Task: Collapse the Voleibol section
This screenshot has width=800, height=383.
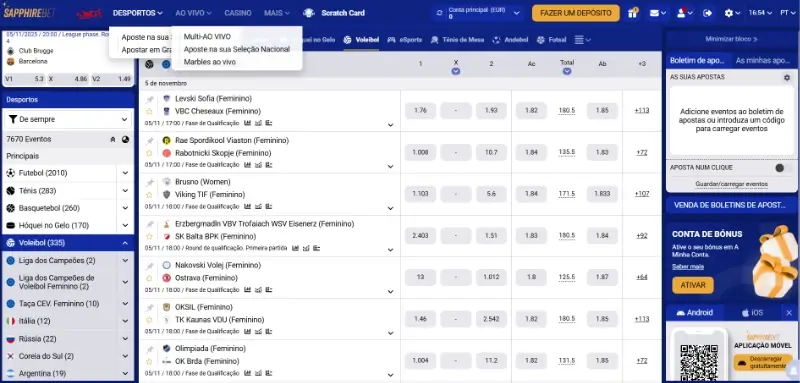Action: pos(125,243)
